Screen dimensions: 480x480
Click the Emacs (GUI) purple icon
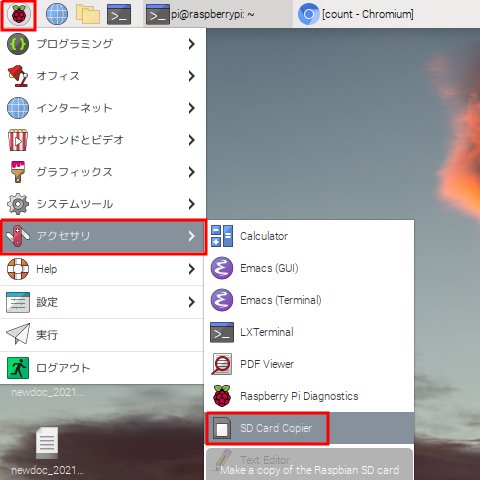222,268
